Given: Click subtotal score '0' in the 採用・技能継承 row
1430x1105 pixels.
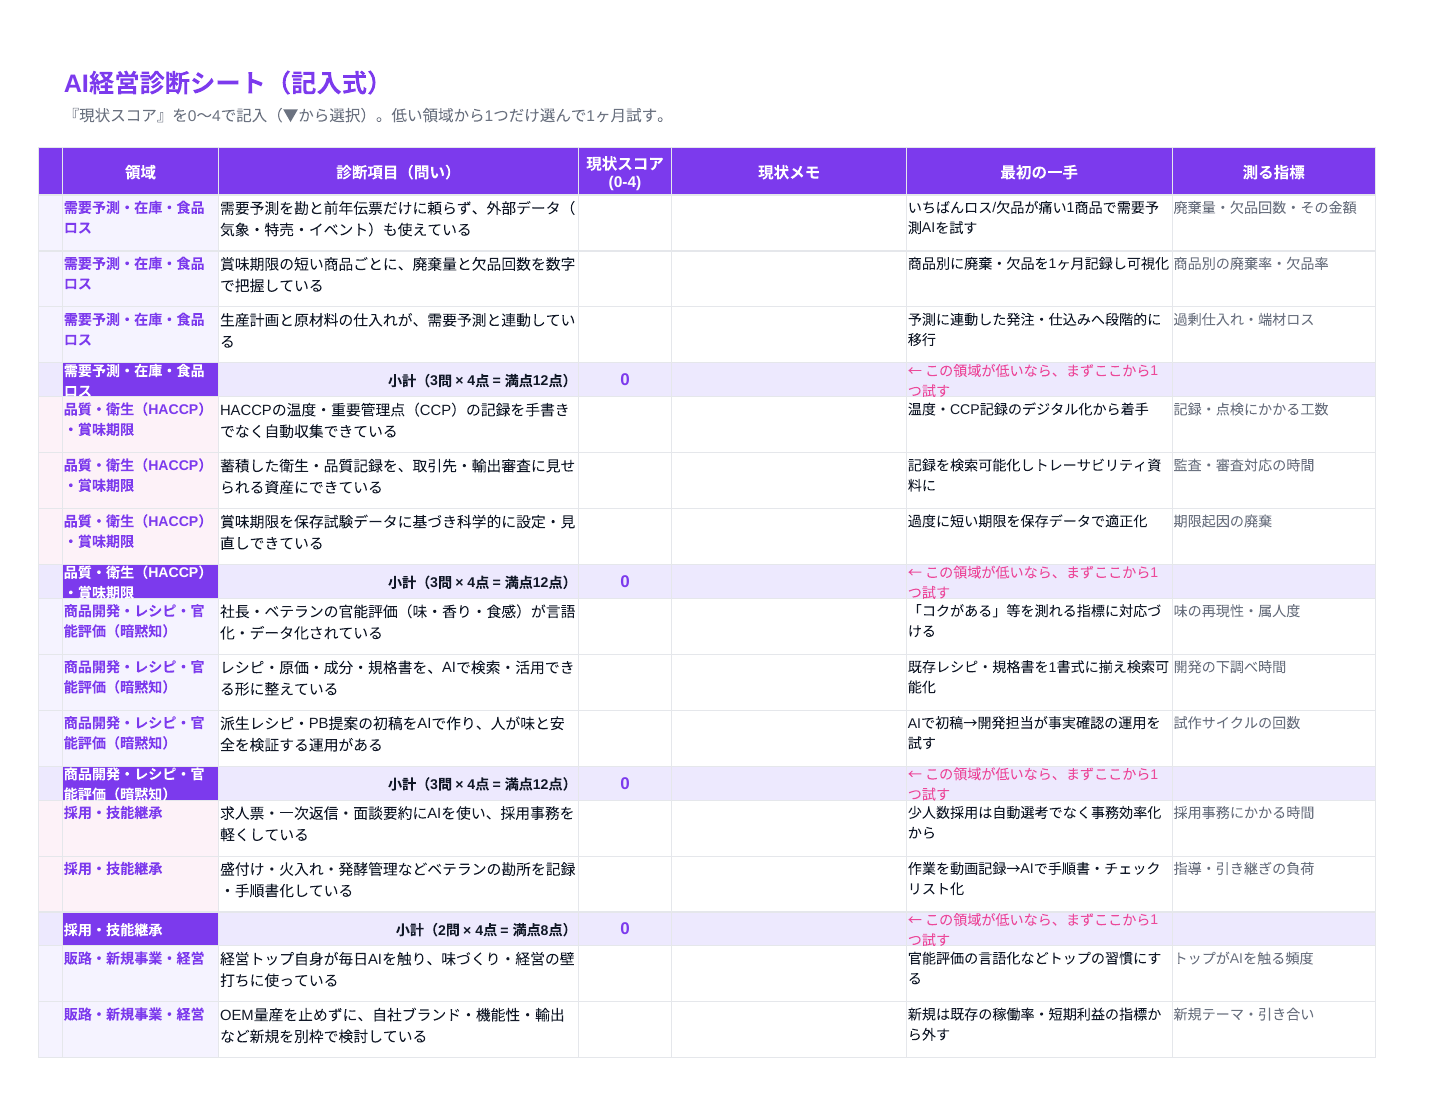Looking at the screenshot, I should coord(625,929).
